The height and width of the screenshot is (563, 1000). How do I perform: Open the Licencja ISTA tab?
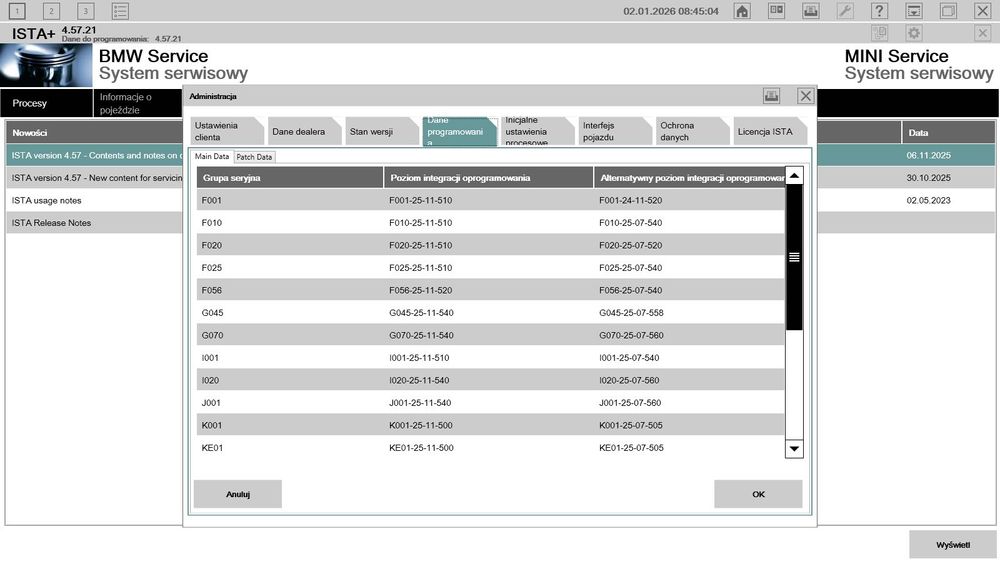tap(770, 131)
